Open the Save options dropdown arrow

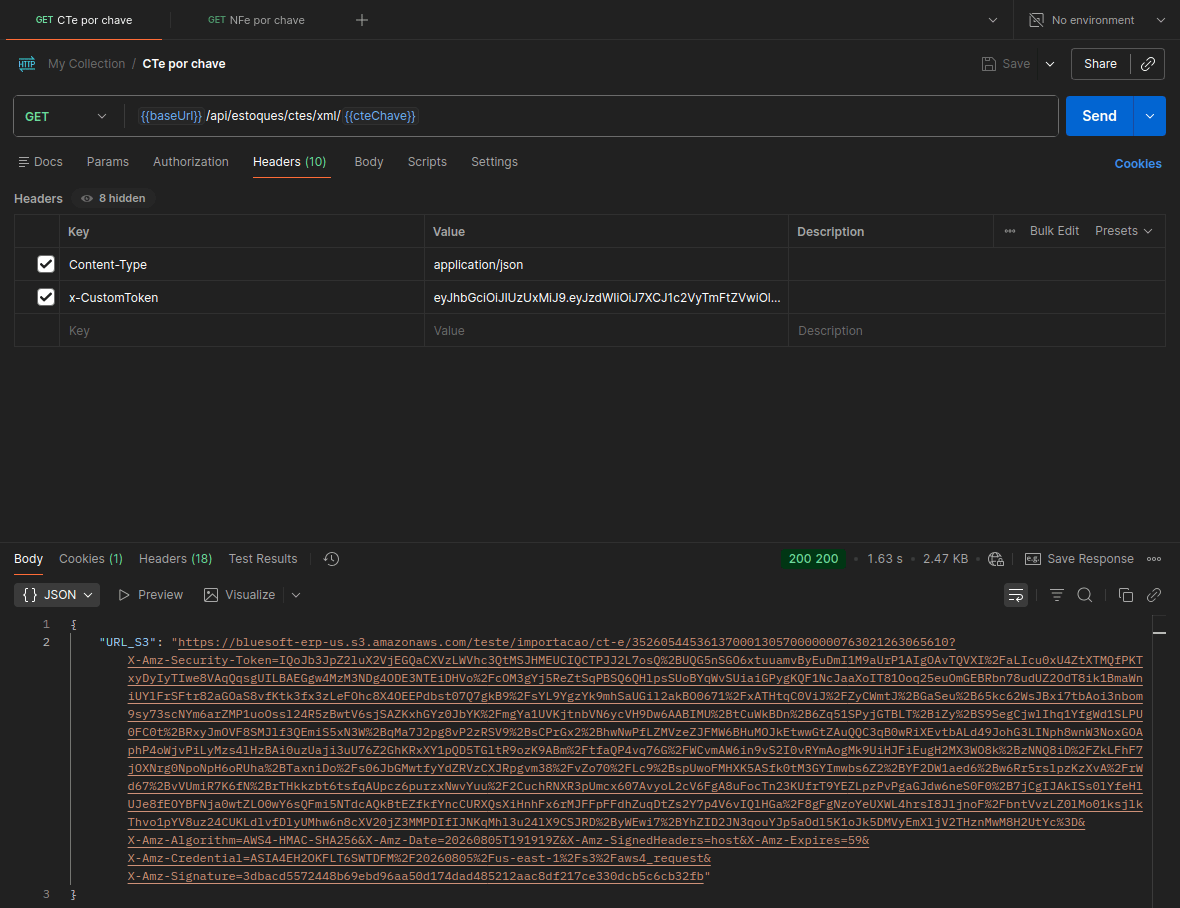point(1050,64)
